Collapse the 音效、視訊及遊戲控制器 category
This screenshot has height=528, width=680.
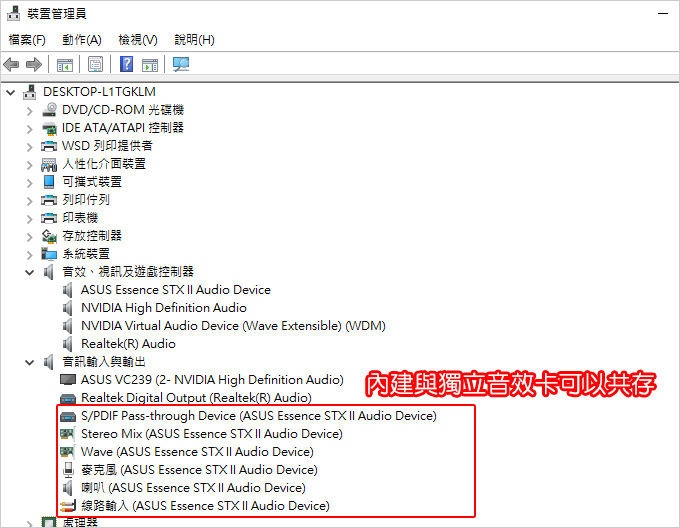(29, 272)
